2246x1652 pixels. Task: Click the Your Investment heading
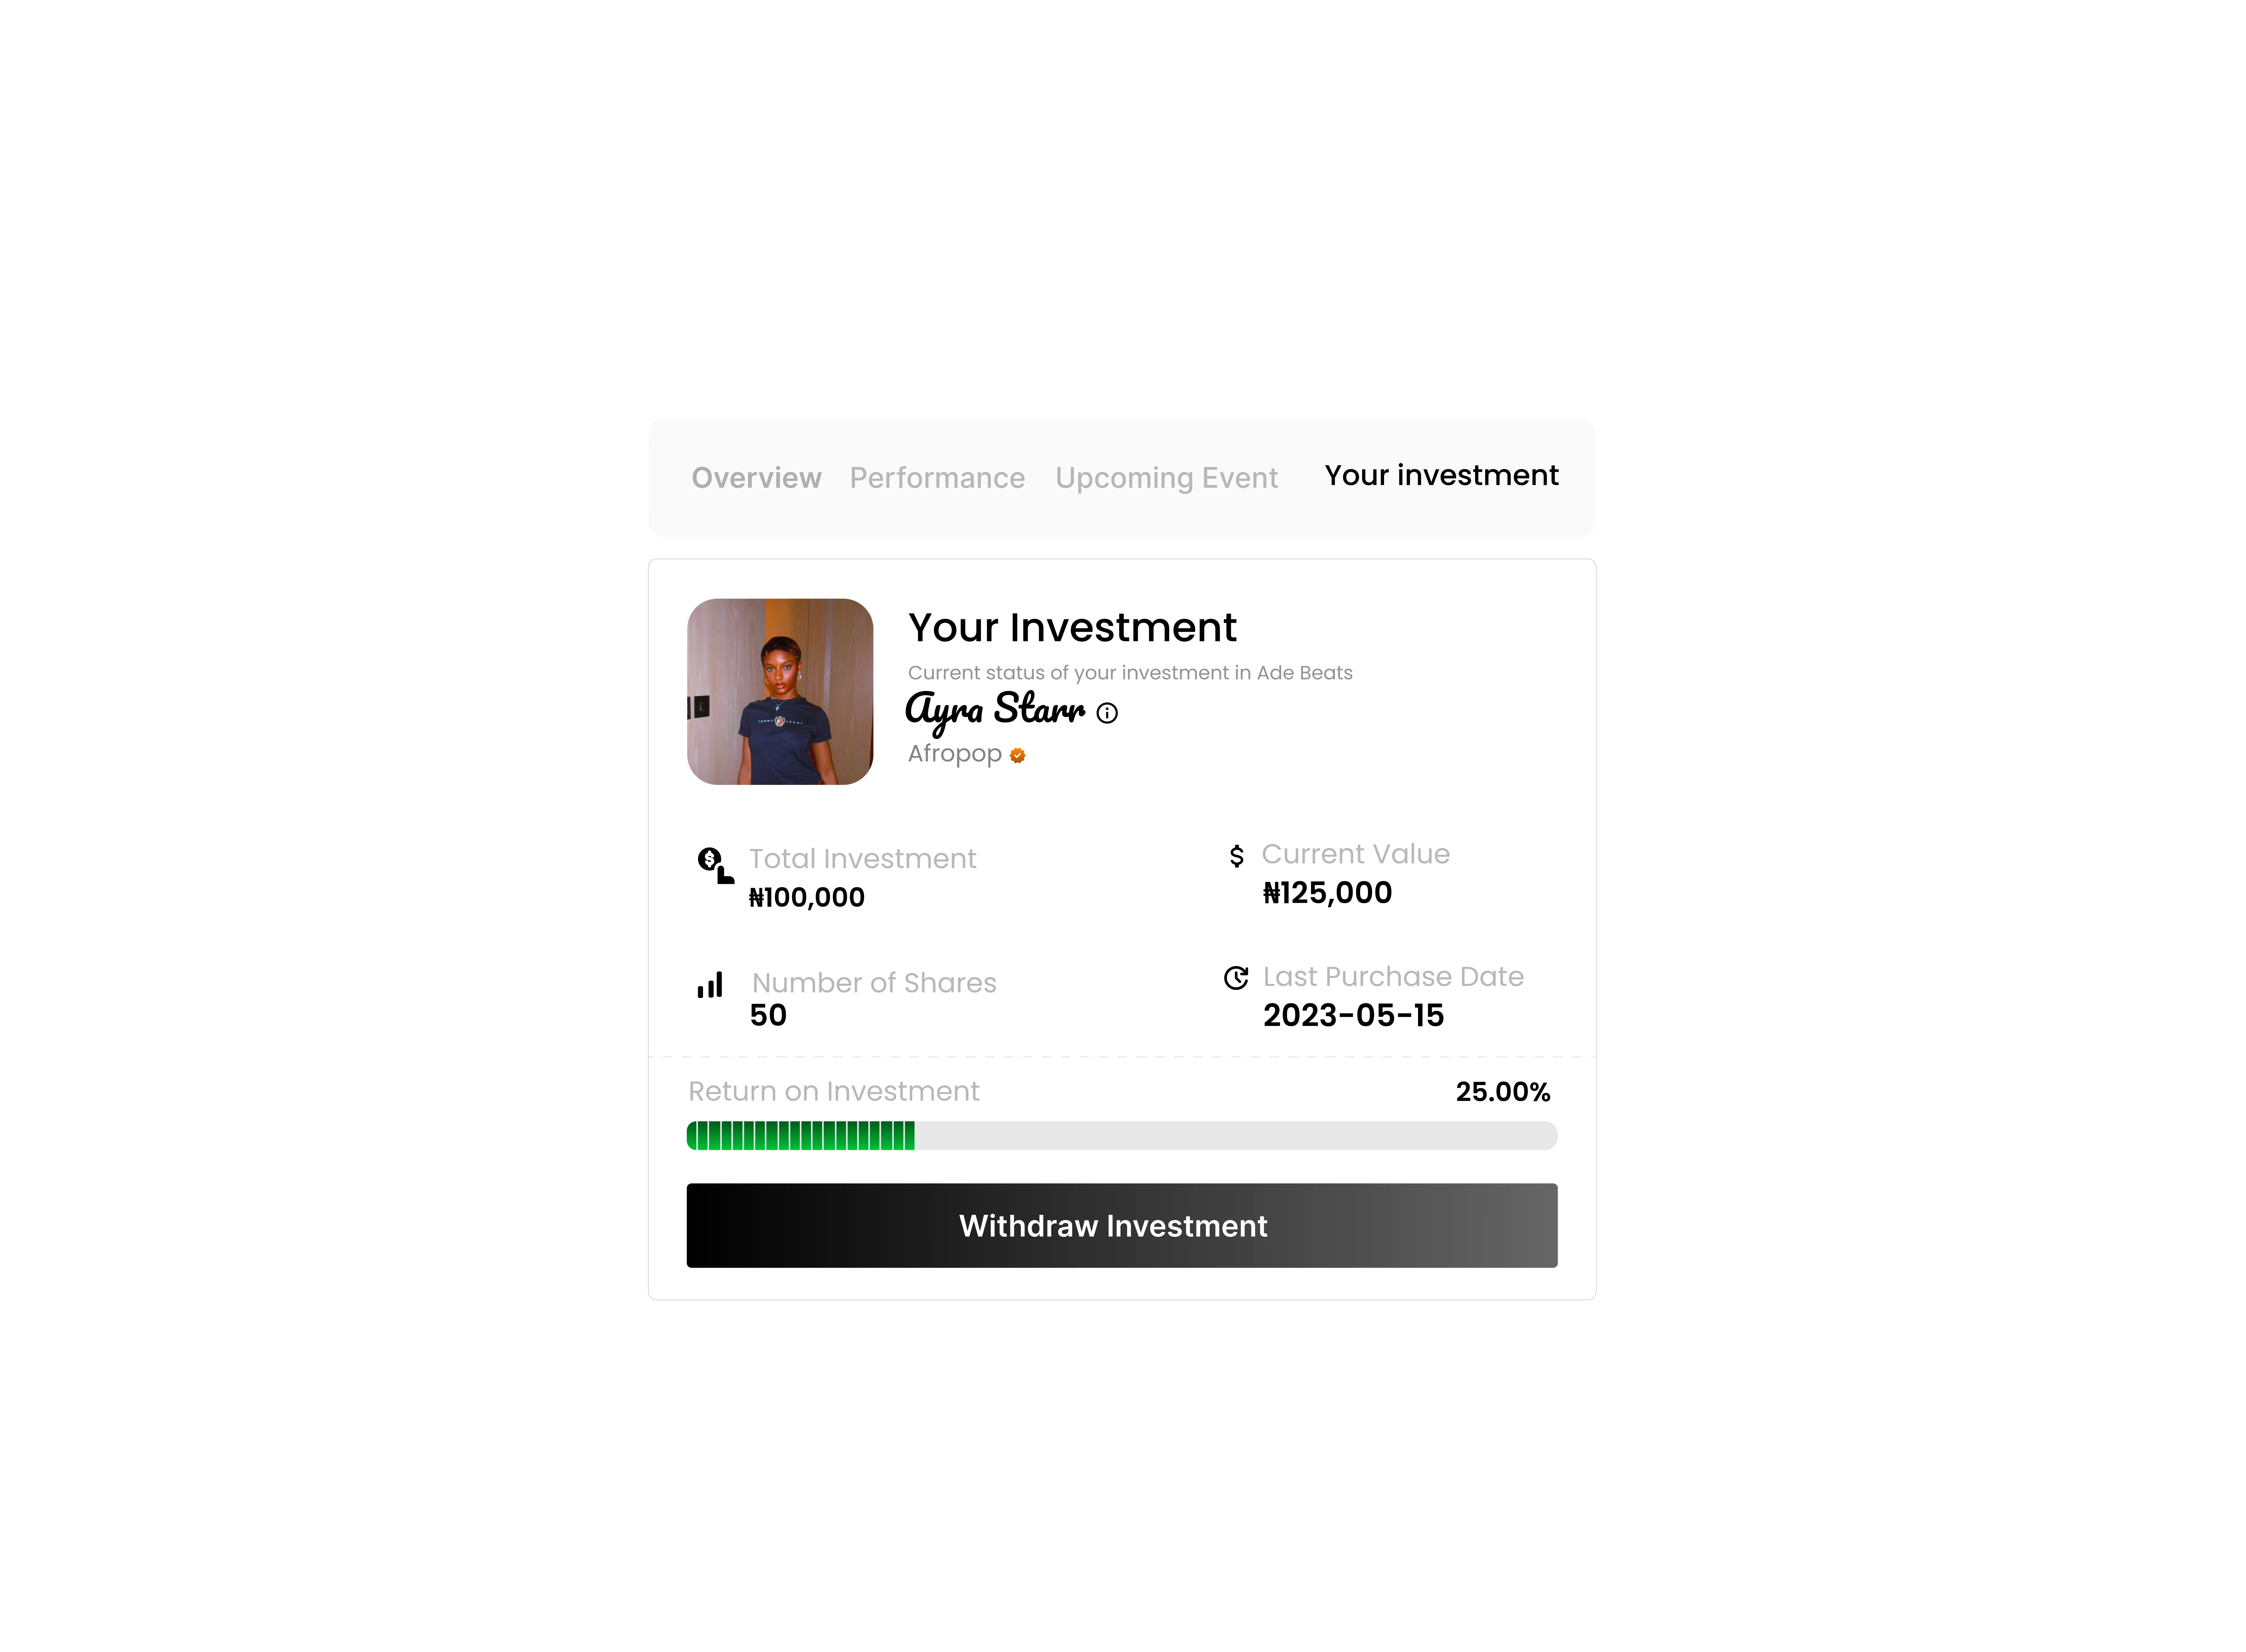pos(1072,628)
